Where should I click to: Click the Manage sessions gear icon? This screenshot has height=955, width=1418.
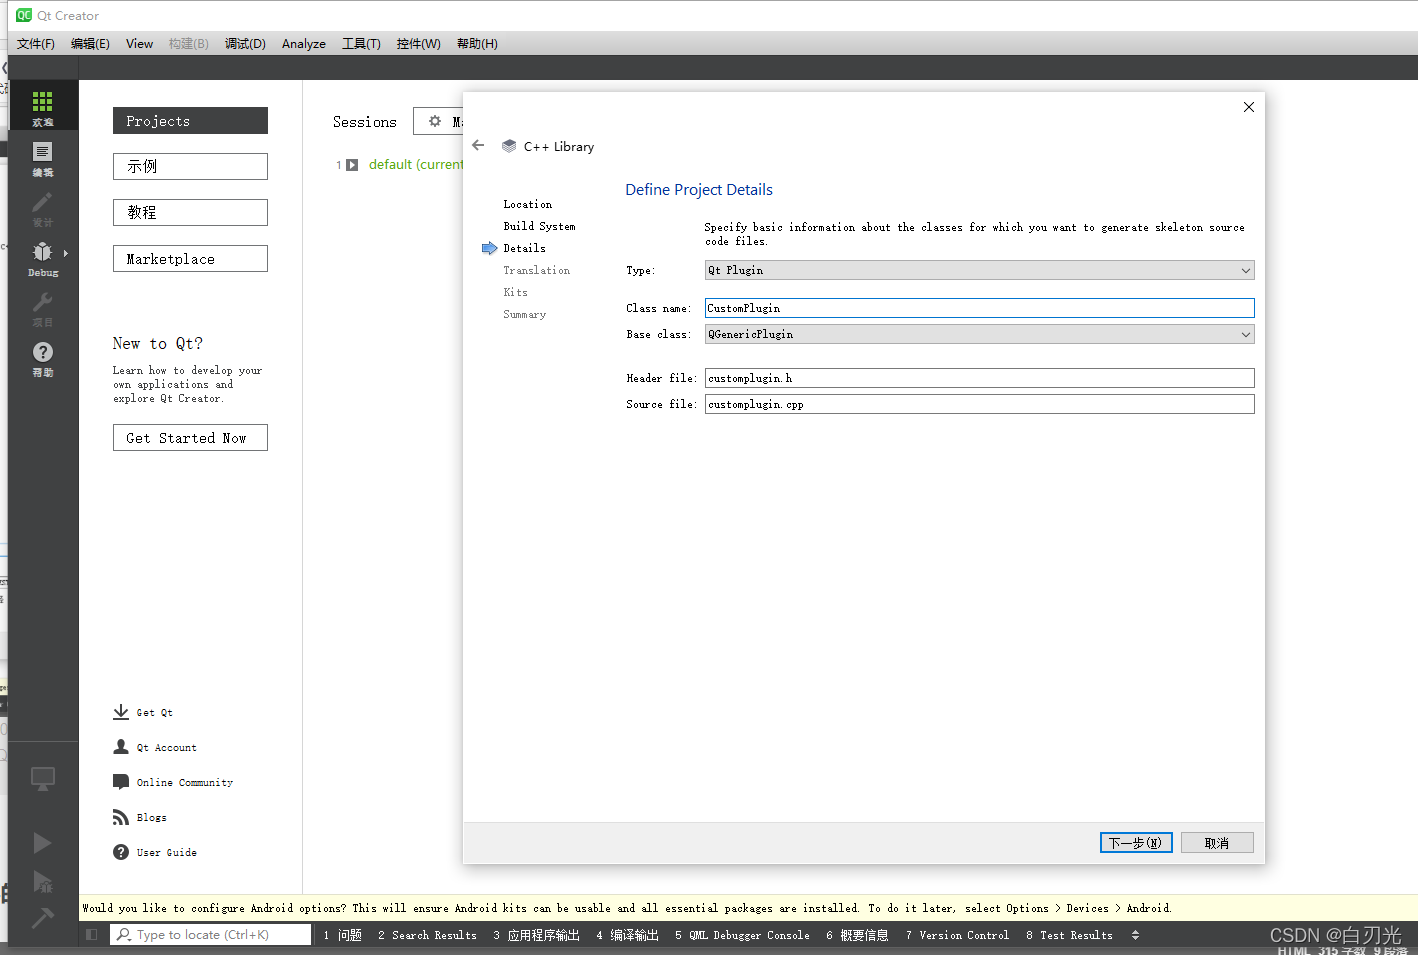tap(435, 121)
